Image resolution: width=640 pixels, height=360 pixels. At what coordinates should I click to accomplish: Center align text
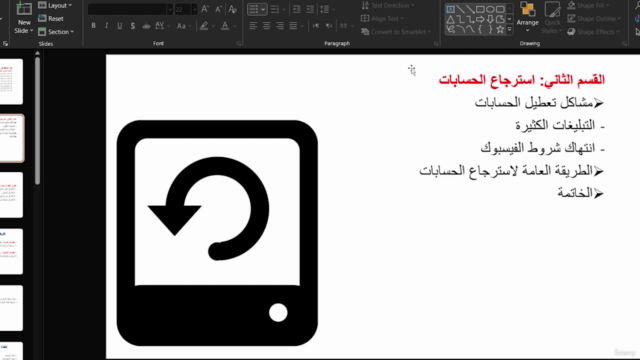coord(267,26)
